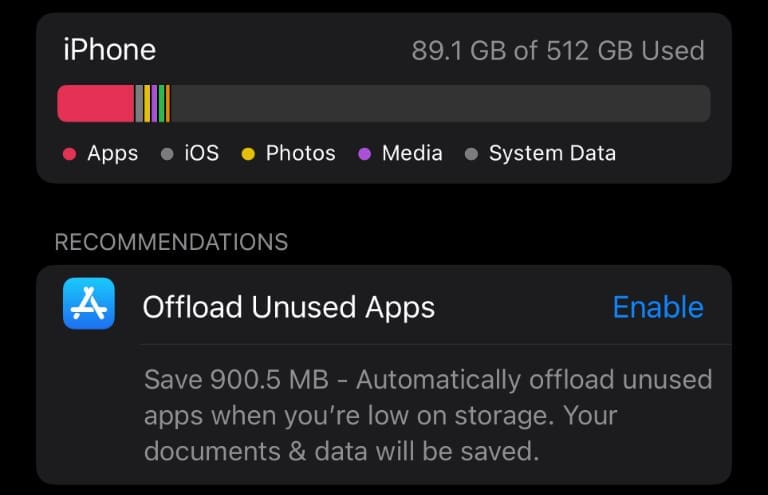The image size is (768, 495).
Task: Click the red Apps segment in storage bar
Action: click(x=96, y=103)
